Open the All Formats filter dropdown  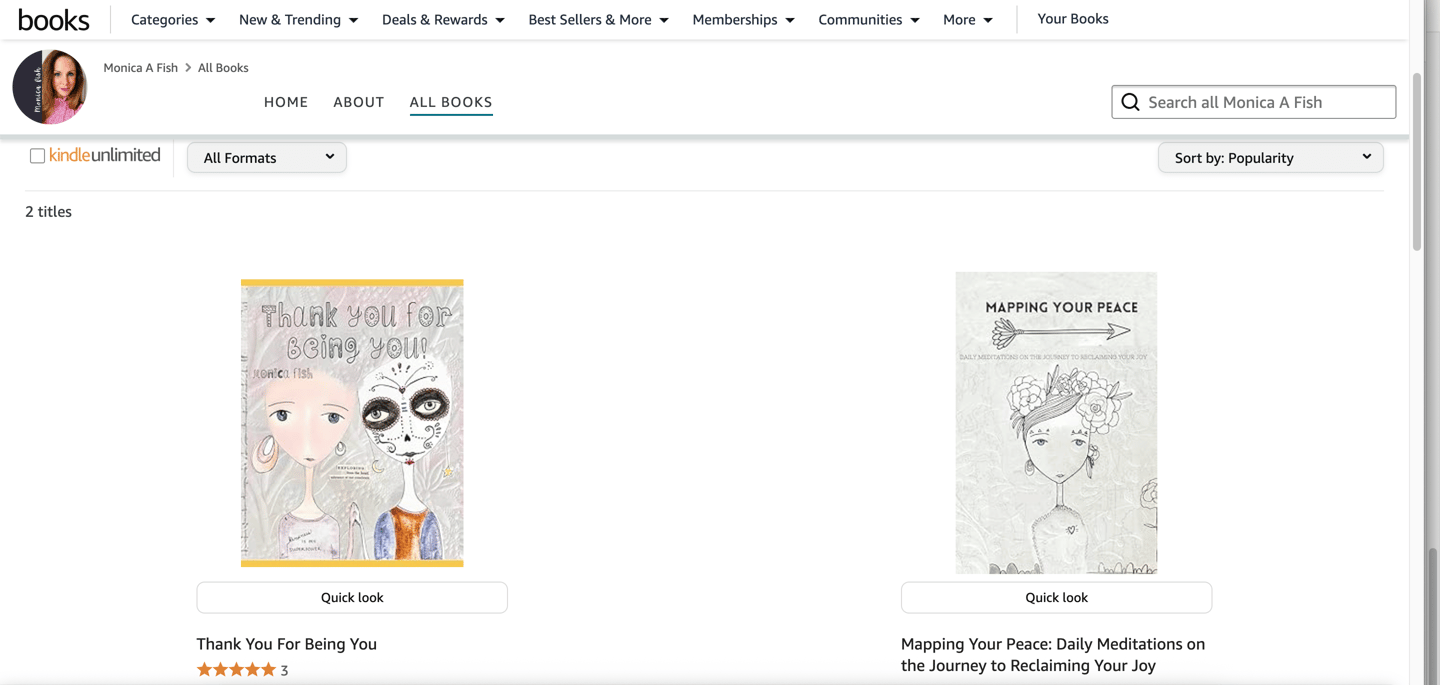pyautogui.click(x=267, y=157)
